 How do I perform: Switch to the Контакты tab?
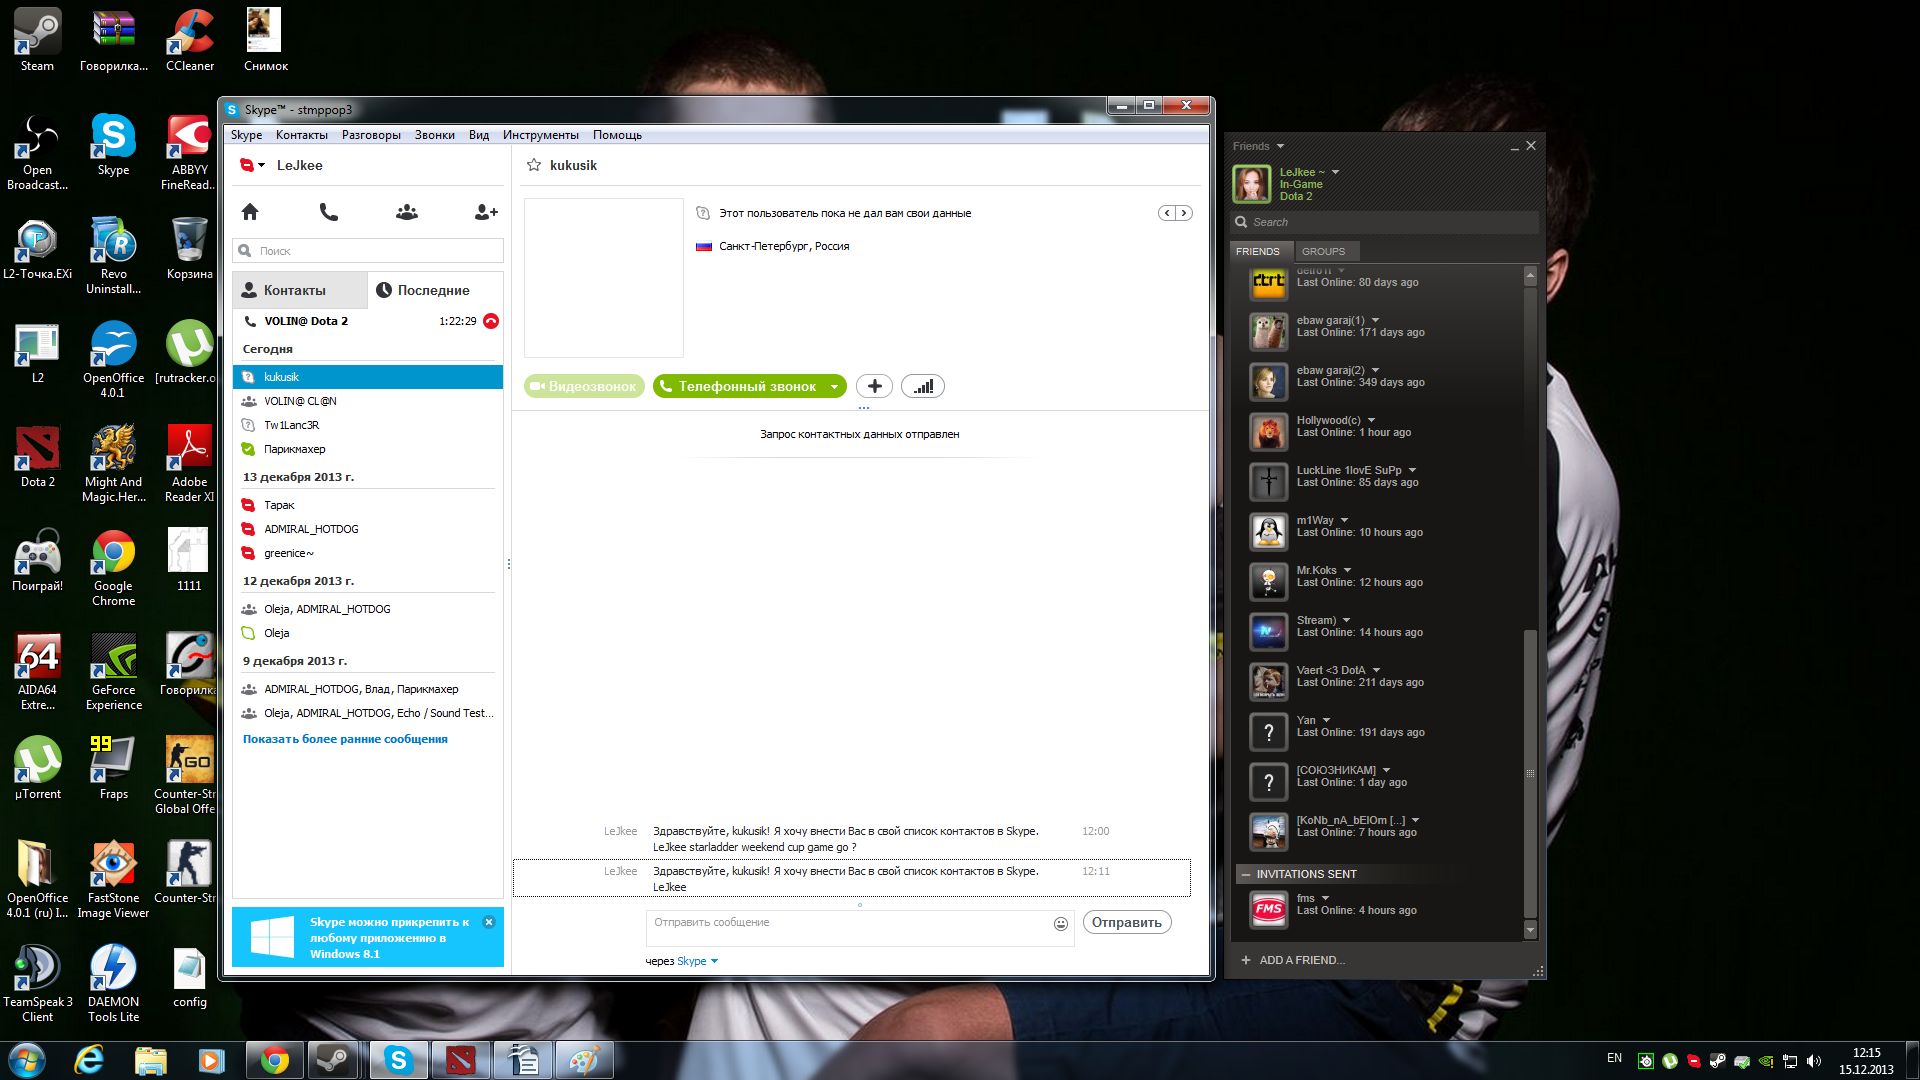pyautogui.click(x=300, y=290)
